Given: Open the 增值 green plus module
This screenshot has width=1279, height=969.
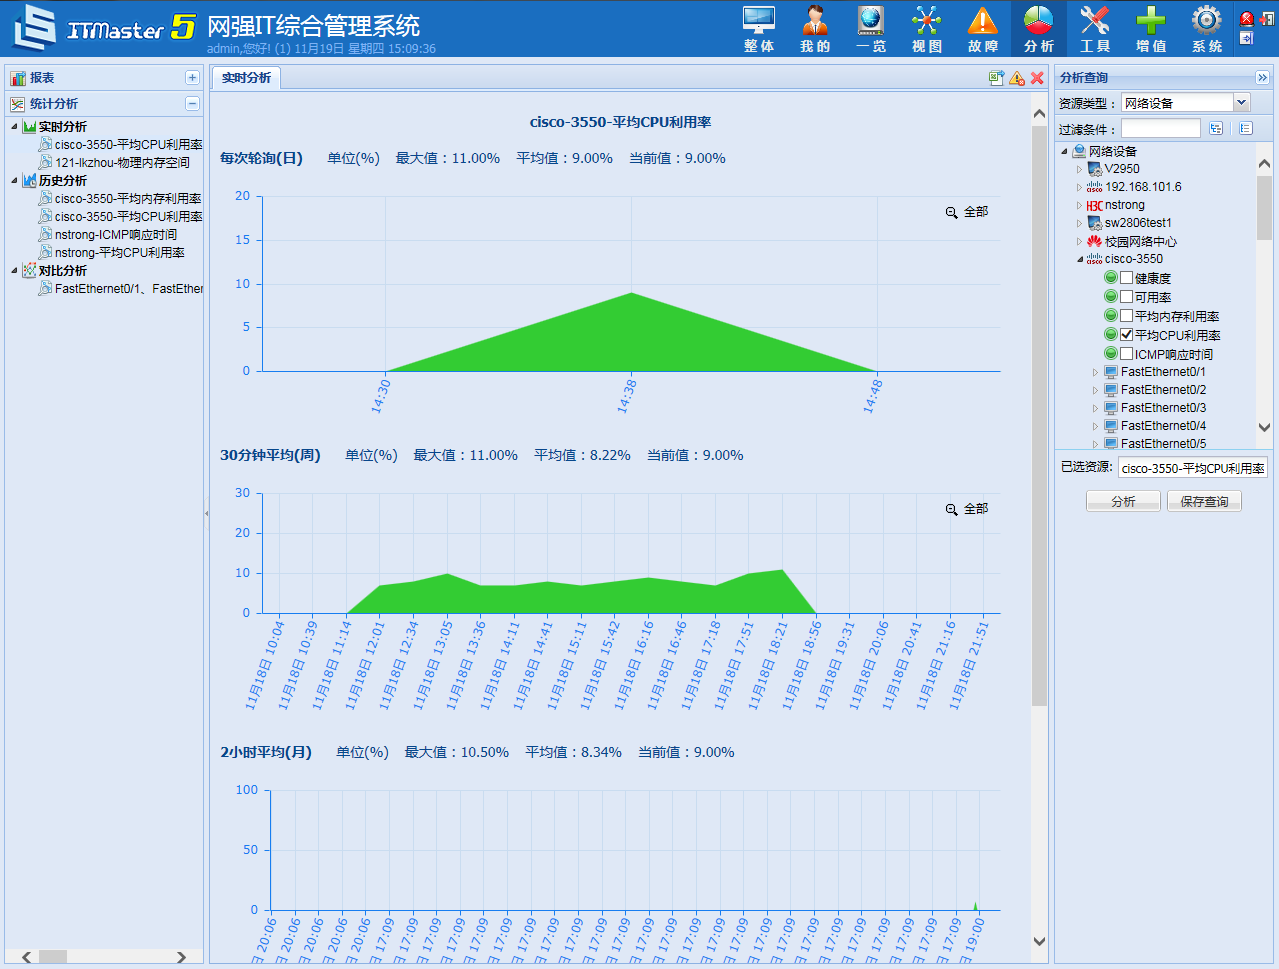Looking at the screenshot, I should (x=1151, y=29).
